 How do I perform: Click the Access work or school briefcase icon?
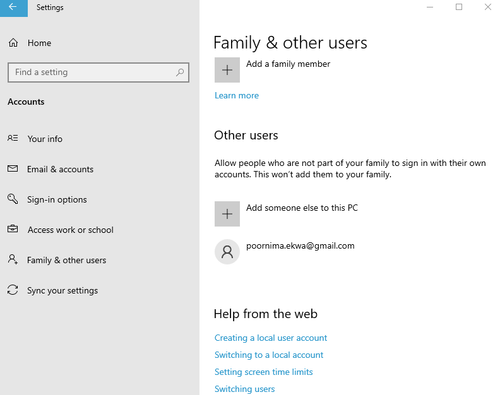(13, 229)
